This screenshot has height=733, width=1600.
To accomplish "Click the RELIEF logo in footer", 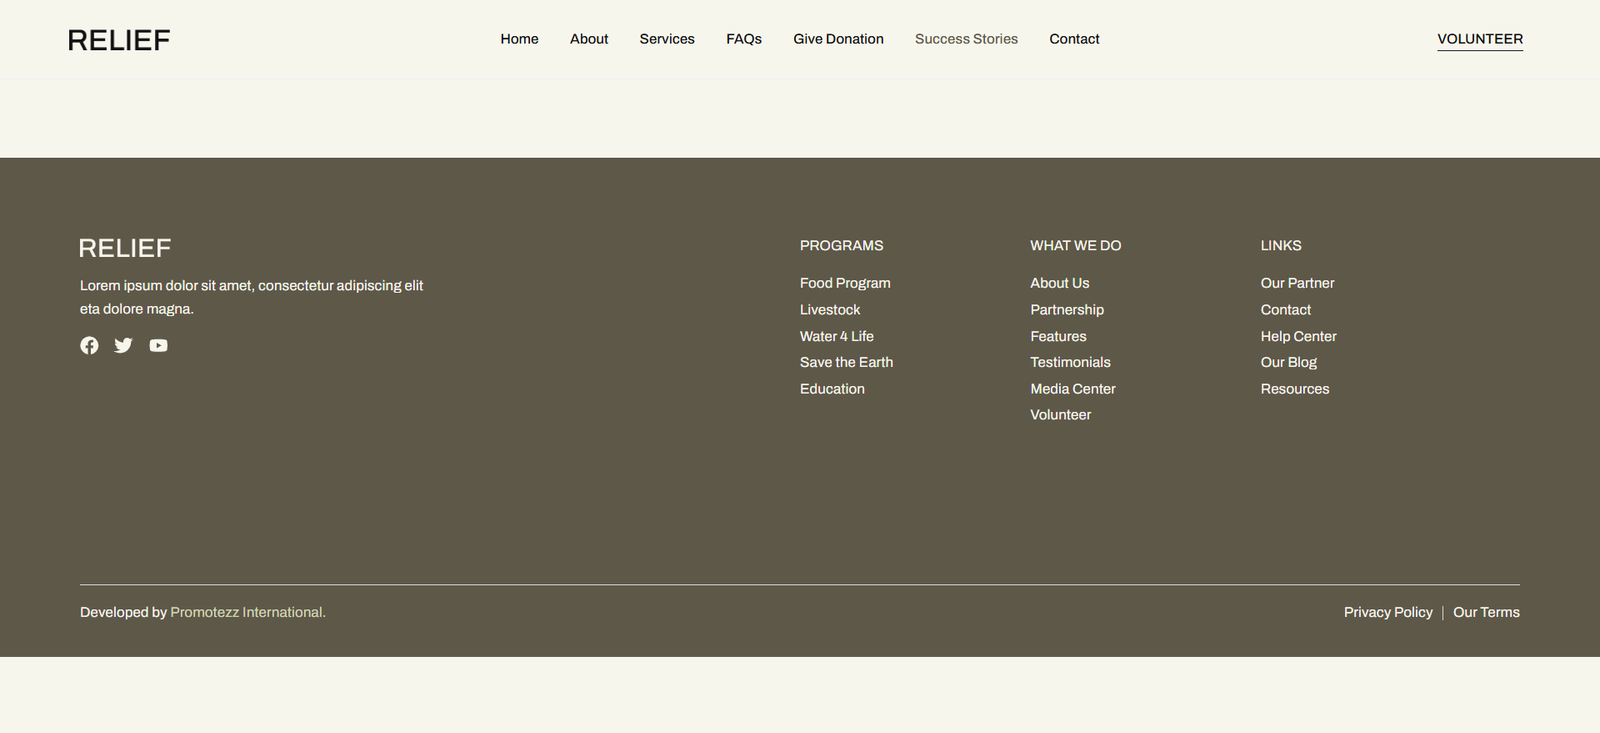I will pyautogui.click(x=125, y=248).
